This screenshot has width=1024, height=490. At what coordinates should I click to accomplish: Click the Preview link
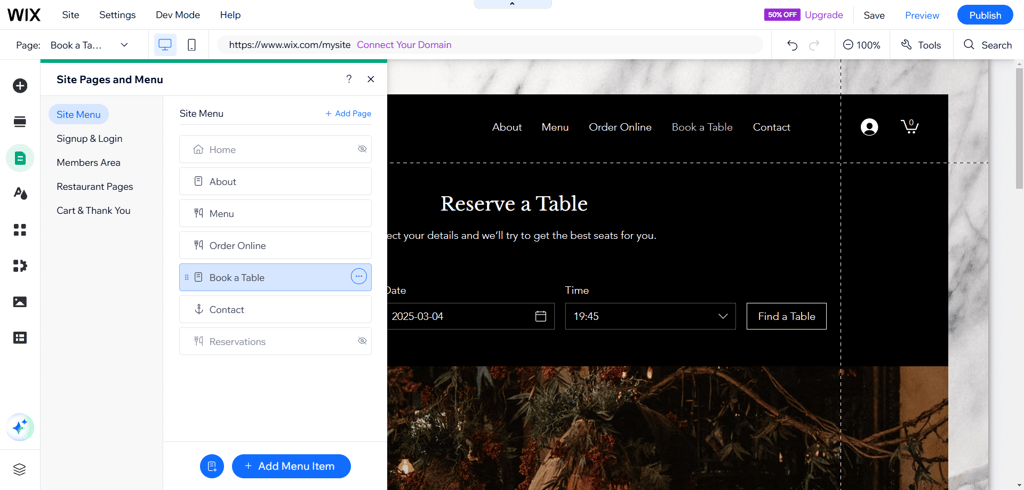[x=922, y=15]
